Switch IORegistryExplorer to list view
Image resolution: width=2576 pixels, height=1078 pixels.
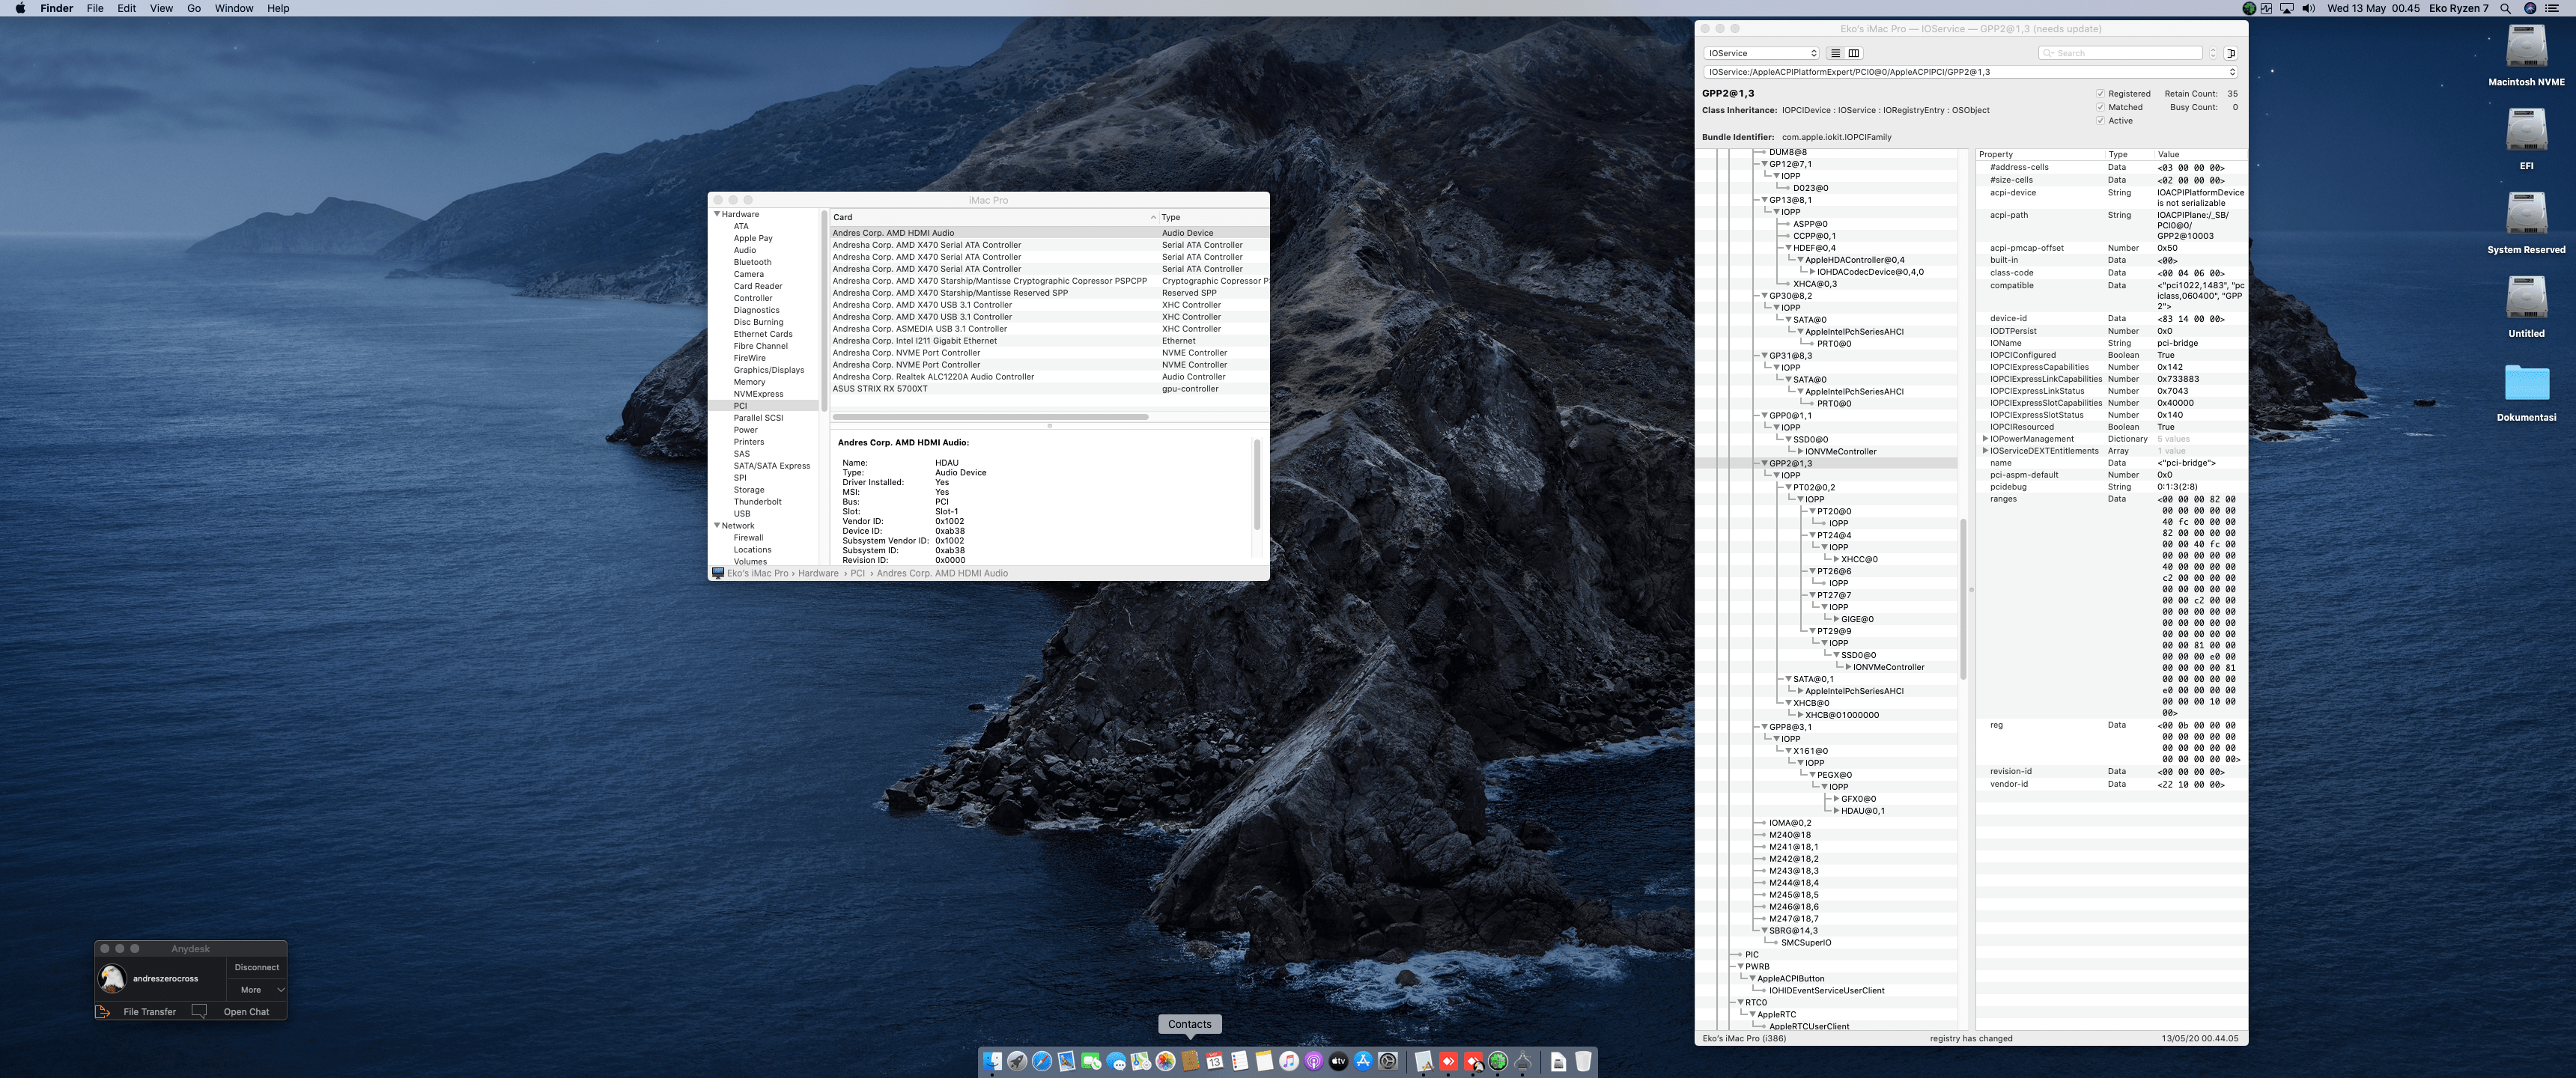pyautogui.click(x=1835, y=53)
